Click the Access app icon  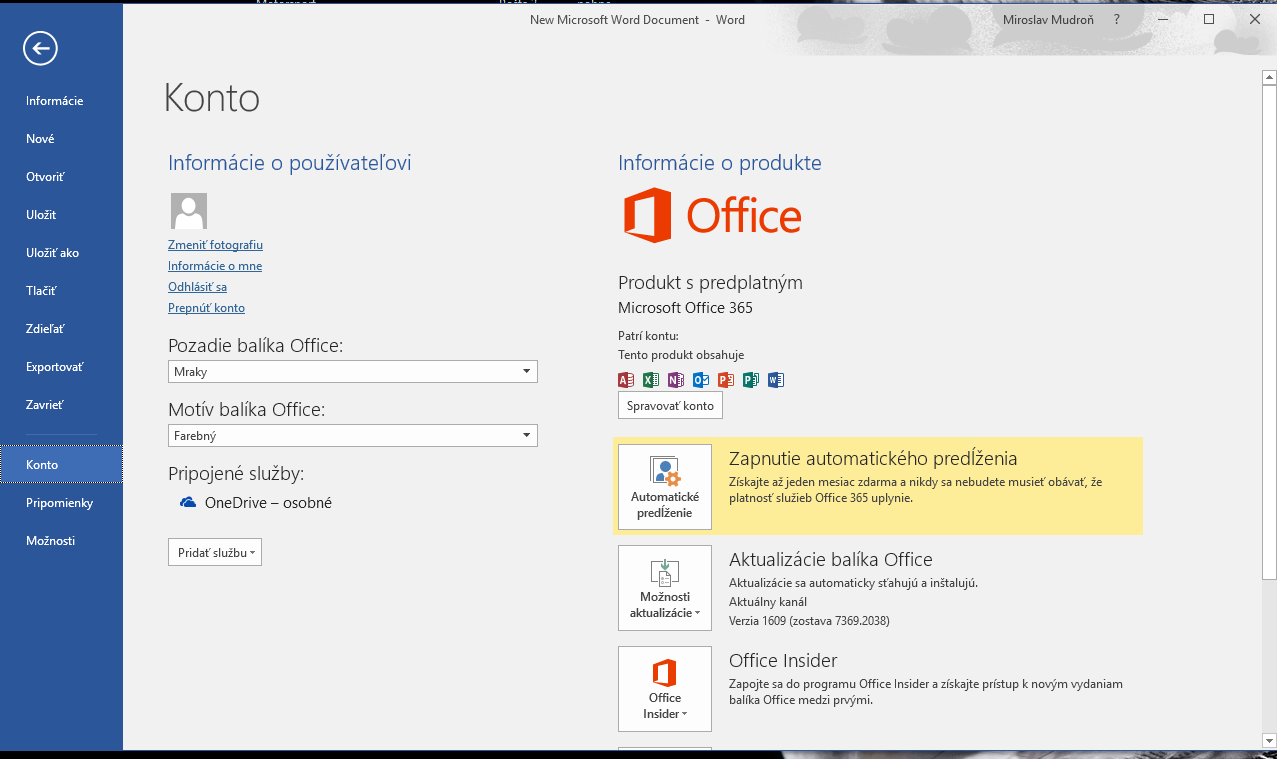tap(626, 380)
